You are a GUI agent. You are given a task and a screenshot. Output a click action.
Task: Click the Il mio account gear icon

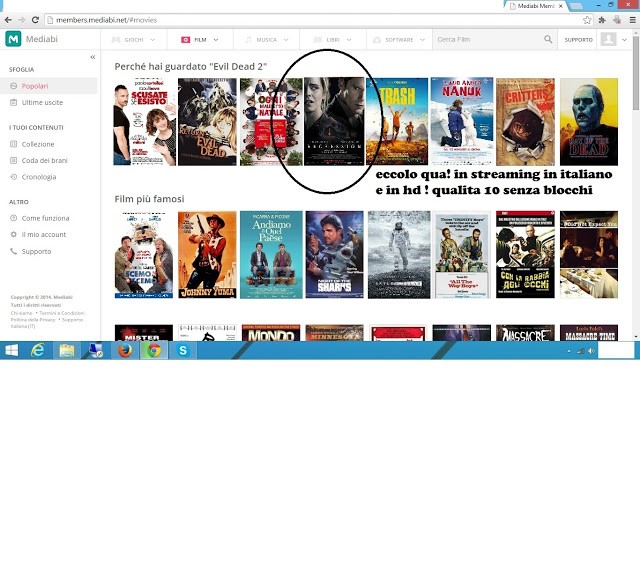tap(13, 235)
